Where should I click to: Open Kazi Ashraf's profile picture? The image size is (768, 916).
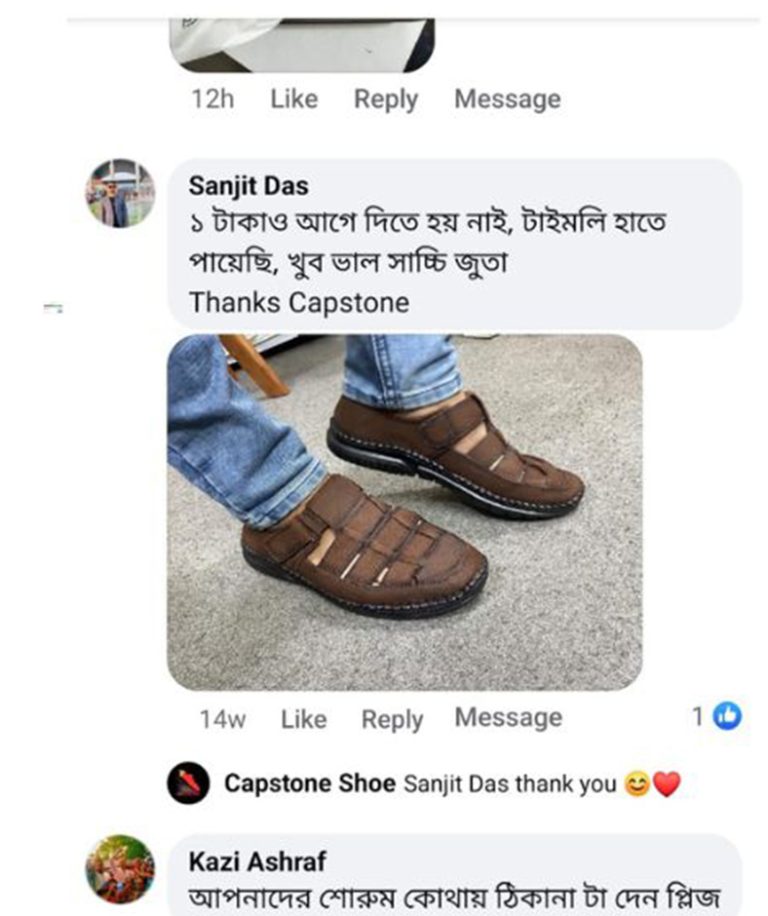coord(120,869)
